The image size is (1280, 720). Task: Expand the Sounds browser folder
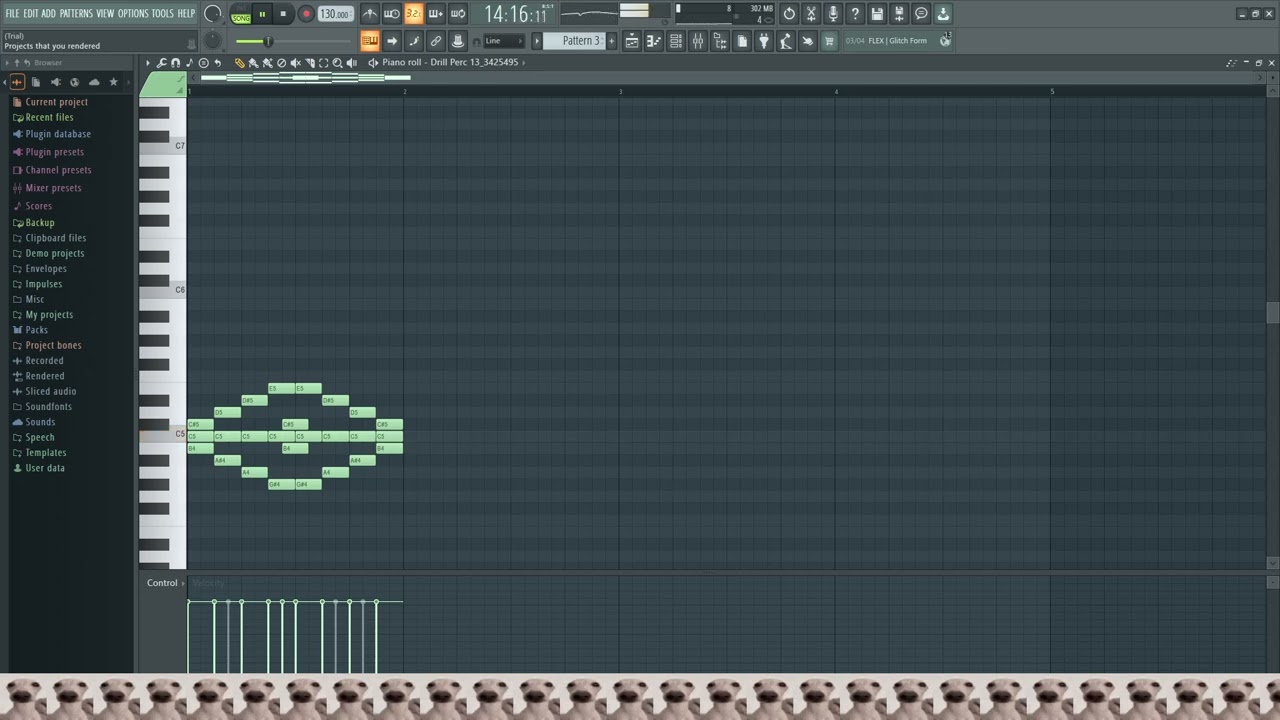pos(40,422)
